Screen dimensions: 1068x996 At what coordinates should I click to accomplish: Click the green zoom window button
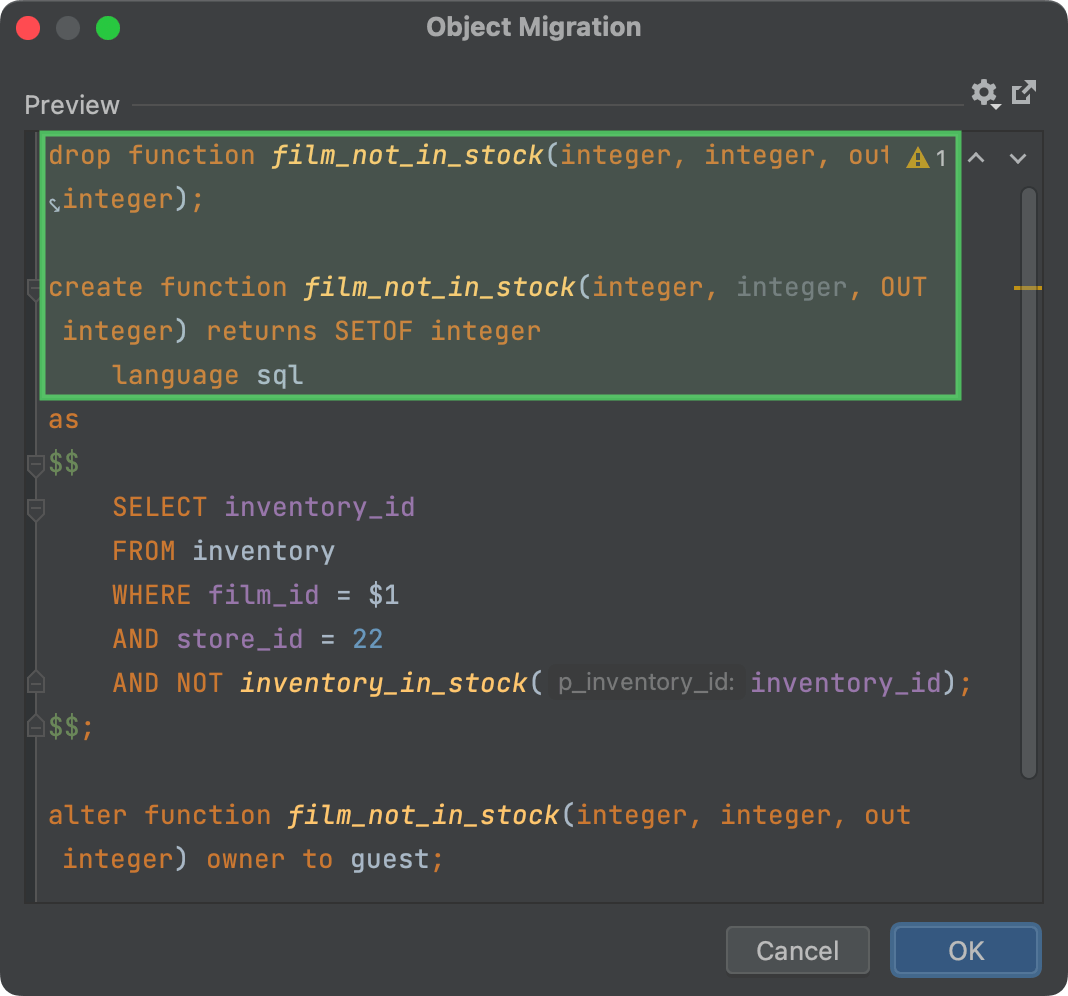(x=108, y=28)
